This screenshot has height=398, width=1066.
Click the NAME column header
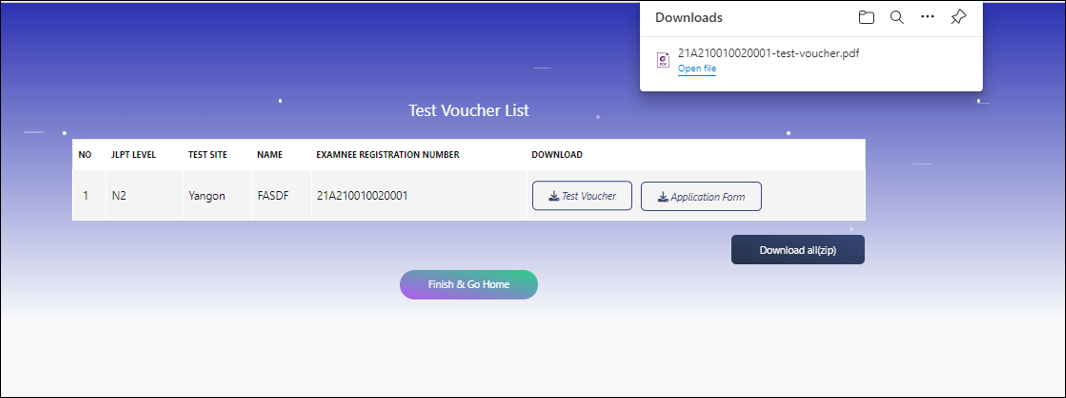[270, 155]
